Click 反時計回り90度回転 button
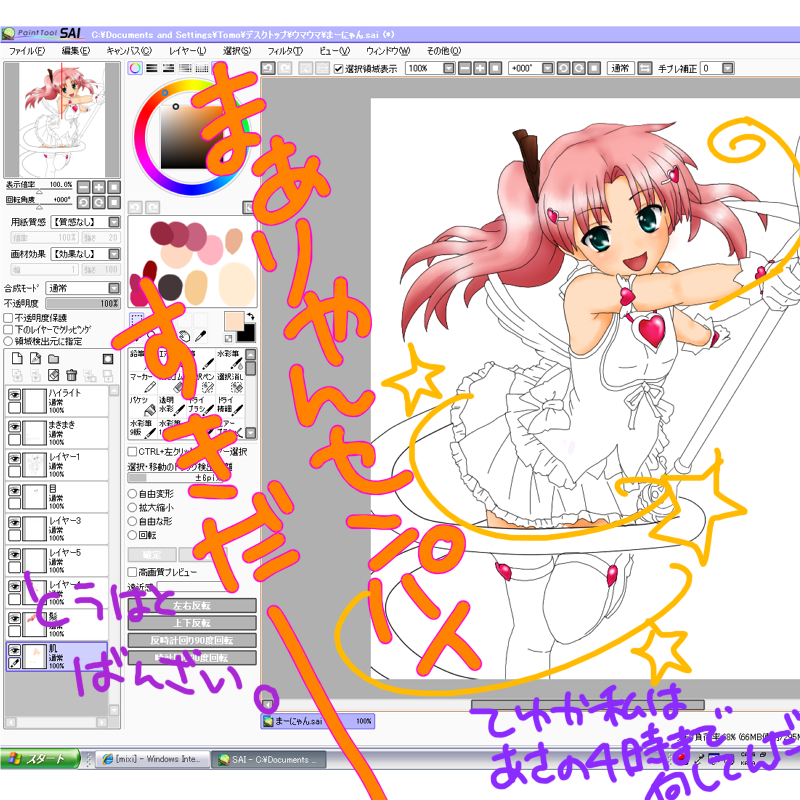Viewport: 800px width, 800px height. 192,640
